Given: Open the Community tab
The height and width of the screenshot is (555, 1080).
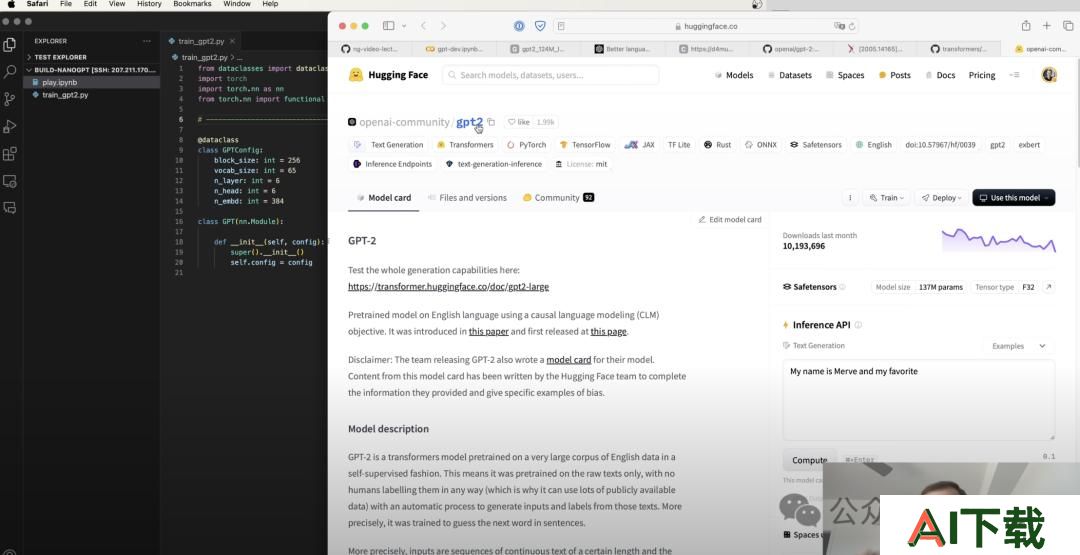Looking at the screenshot, I should coord(558,198).
